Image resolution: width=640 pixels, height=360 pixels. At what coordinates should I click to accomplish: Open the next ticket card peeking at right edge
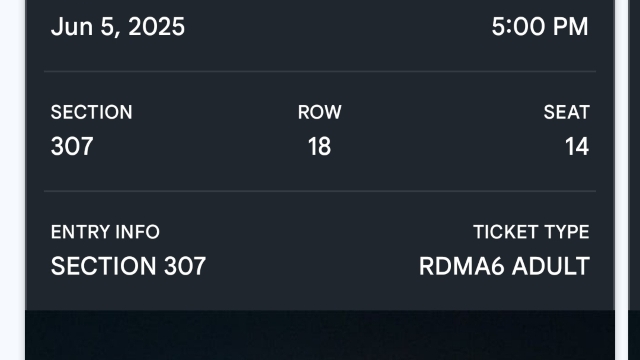tap(634, 180)
